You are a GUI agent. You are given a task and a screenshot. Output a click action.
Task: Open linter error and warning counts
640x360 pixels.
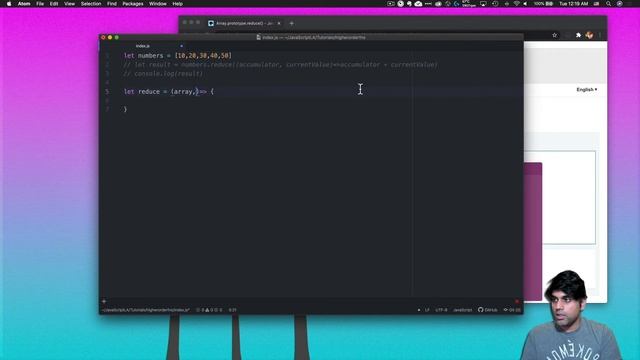[x=209, y=310]
